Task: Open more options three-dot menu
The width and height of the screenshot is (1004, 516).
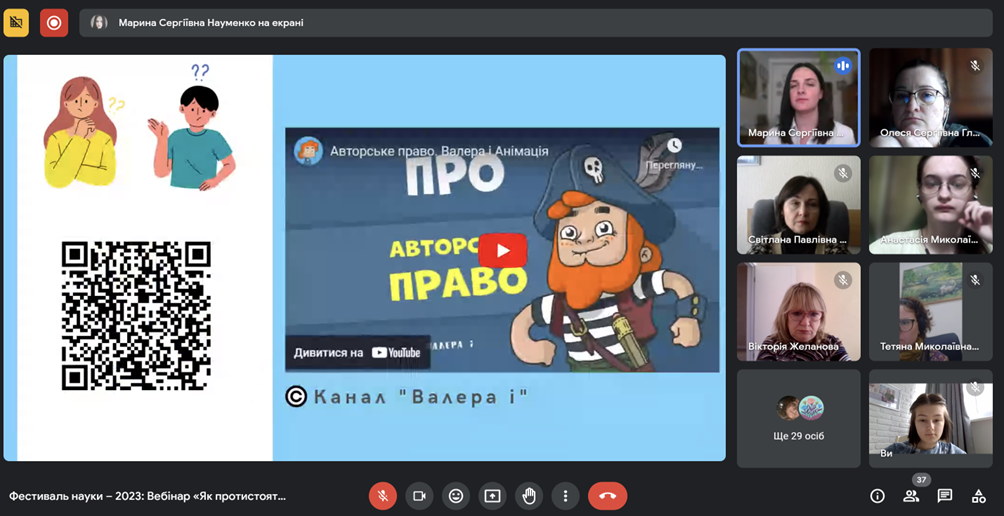Action: pos(565,495)
